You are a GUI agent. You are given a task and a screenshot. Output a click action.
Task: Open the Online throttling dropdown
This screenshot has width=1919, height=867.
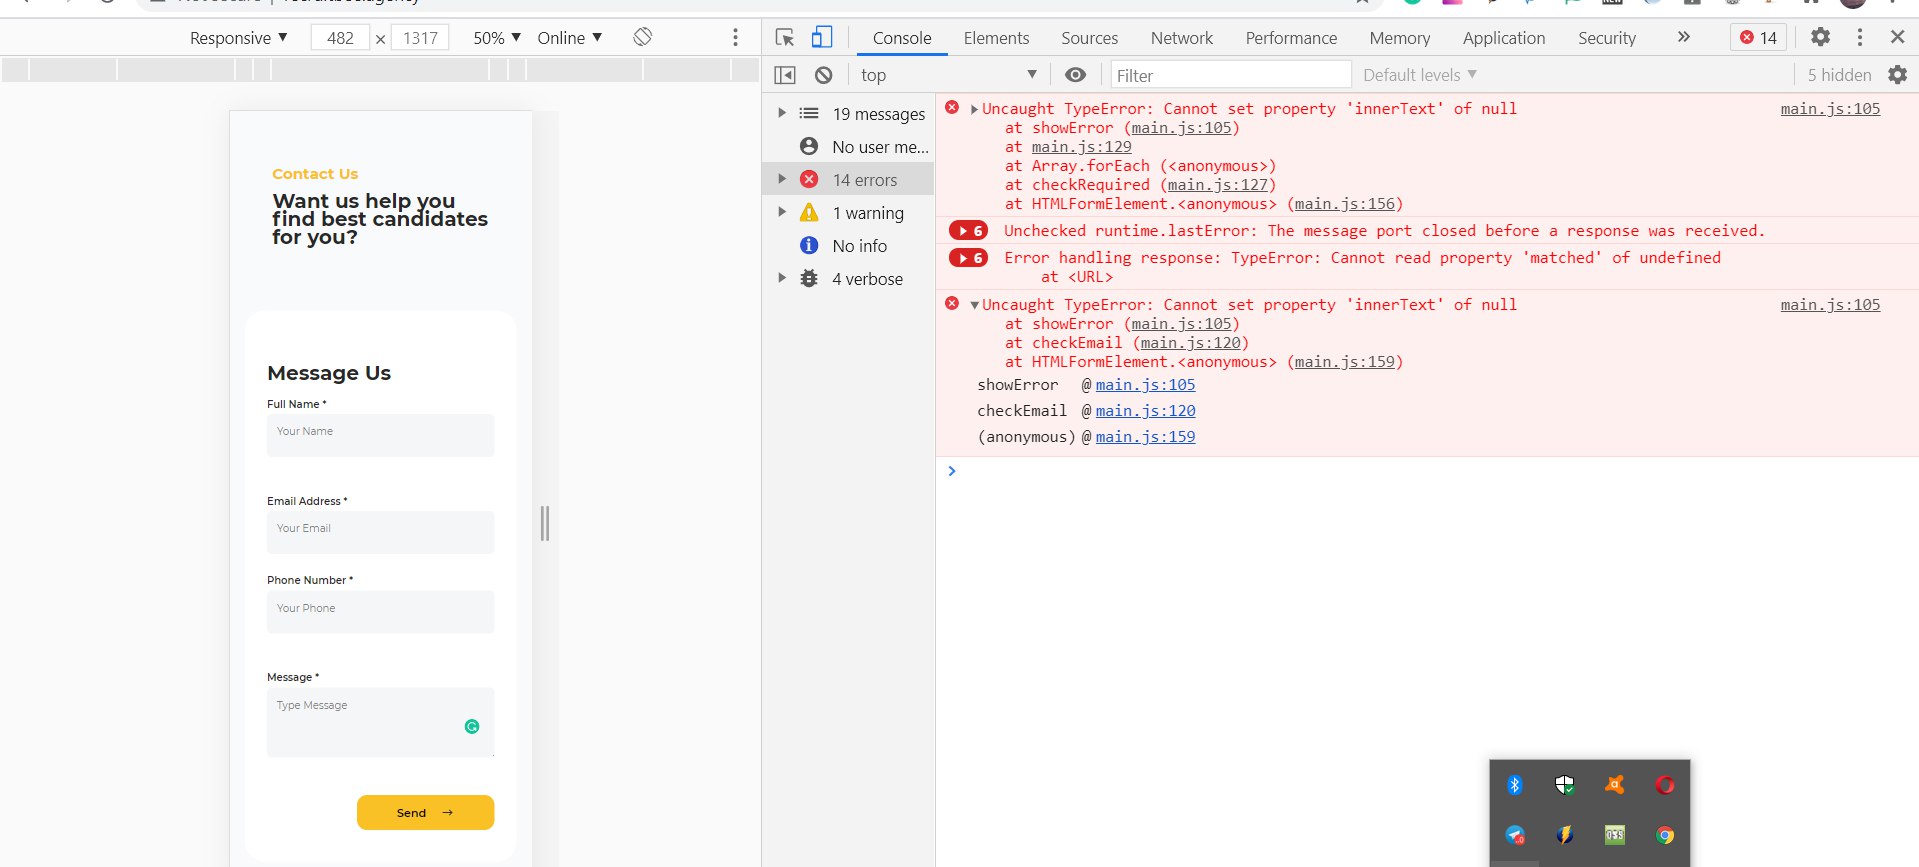569,38
